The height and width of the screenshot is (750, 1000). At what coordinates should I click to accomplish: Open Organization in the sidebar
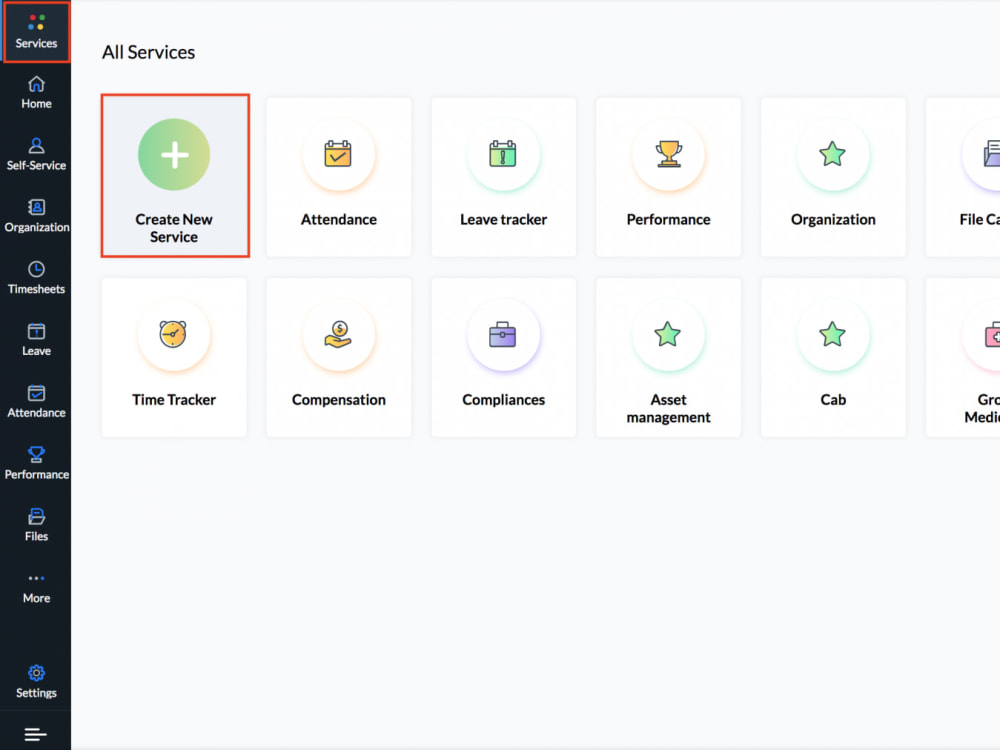point(36,217)
